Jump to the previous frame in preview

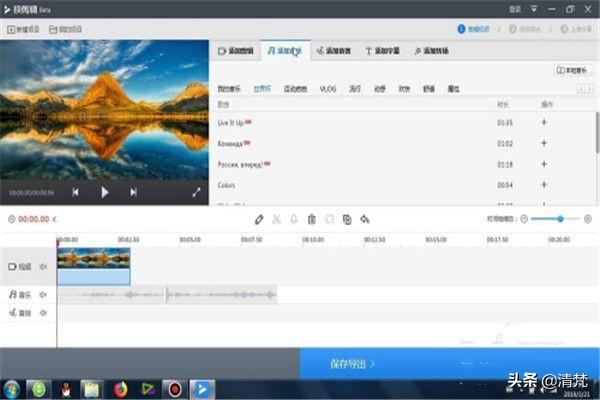[x=75, y=192]
